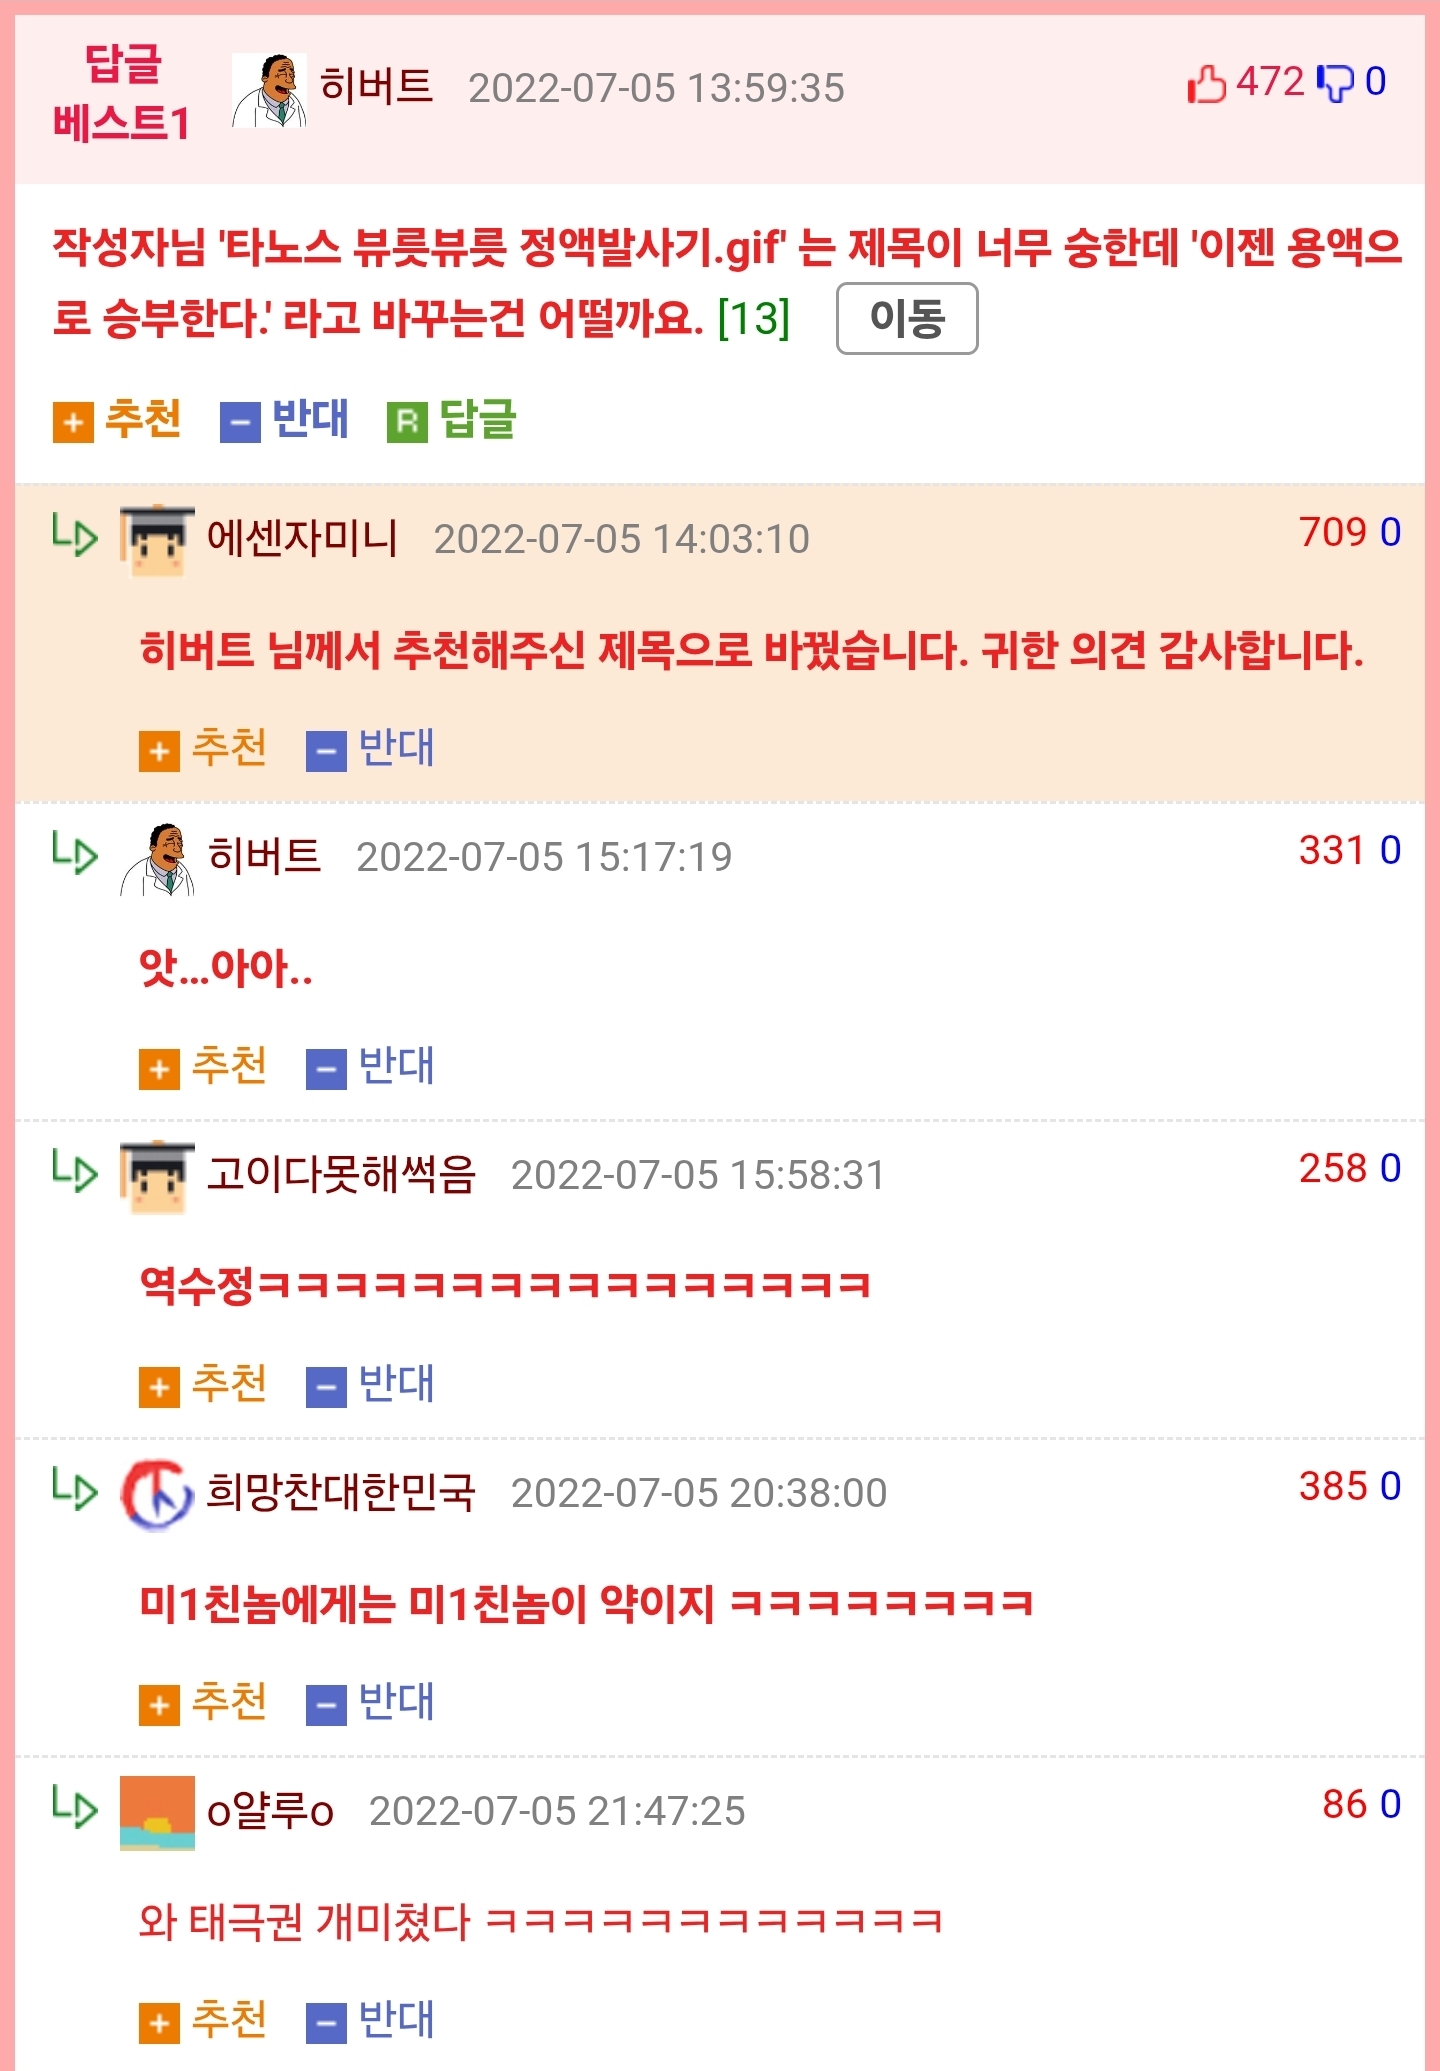Click 반대 minus icon under 앗...아아..
Viewport: 1440px width, 2071px height.
(326, 1069)
